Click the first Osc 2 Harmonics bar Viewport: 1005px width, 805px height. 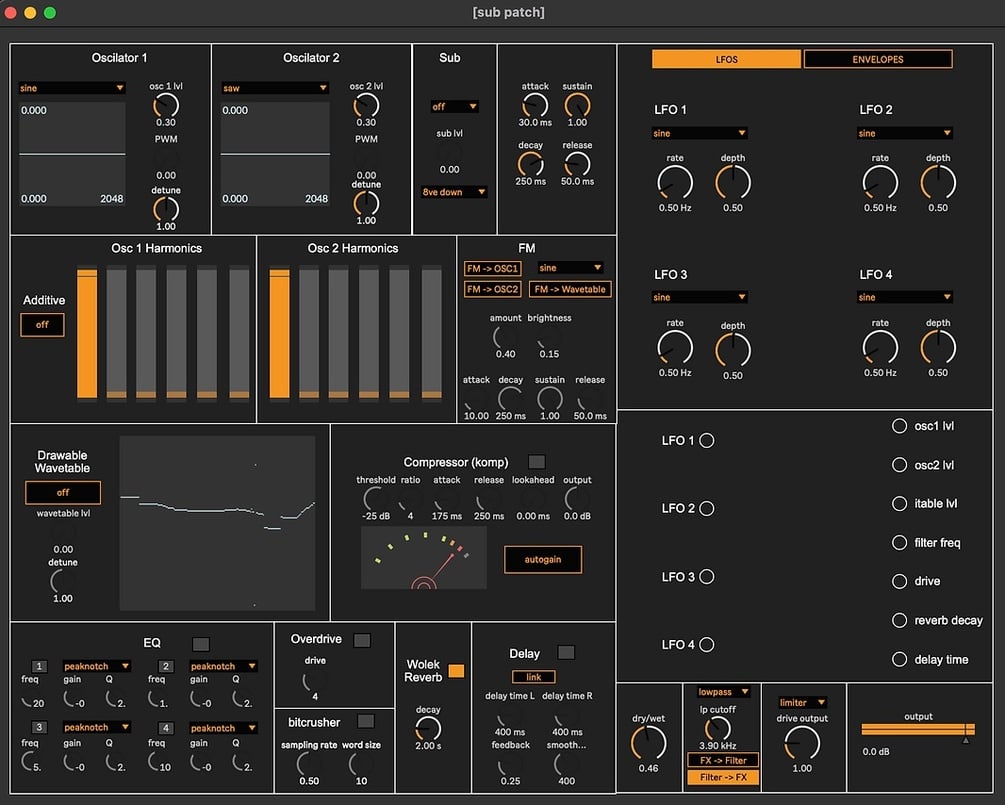point(279,333)
